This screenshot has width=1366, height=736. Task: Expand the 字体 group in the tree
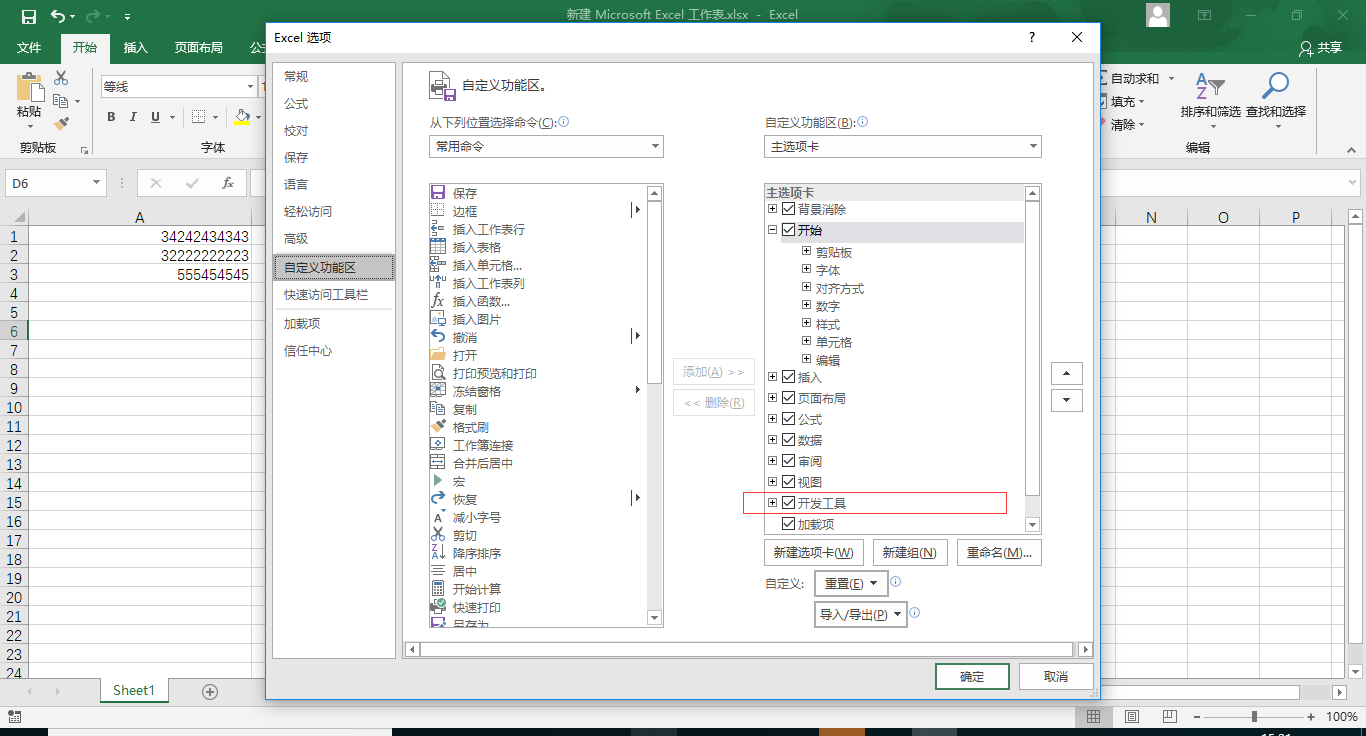806,270
